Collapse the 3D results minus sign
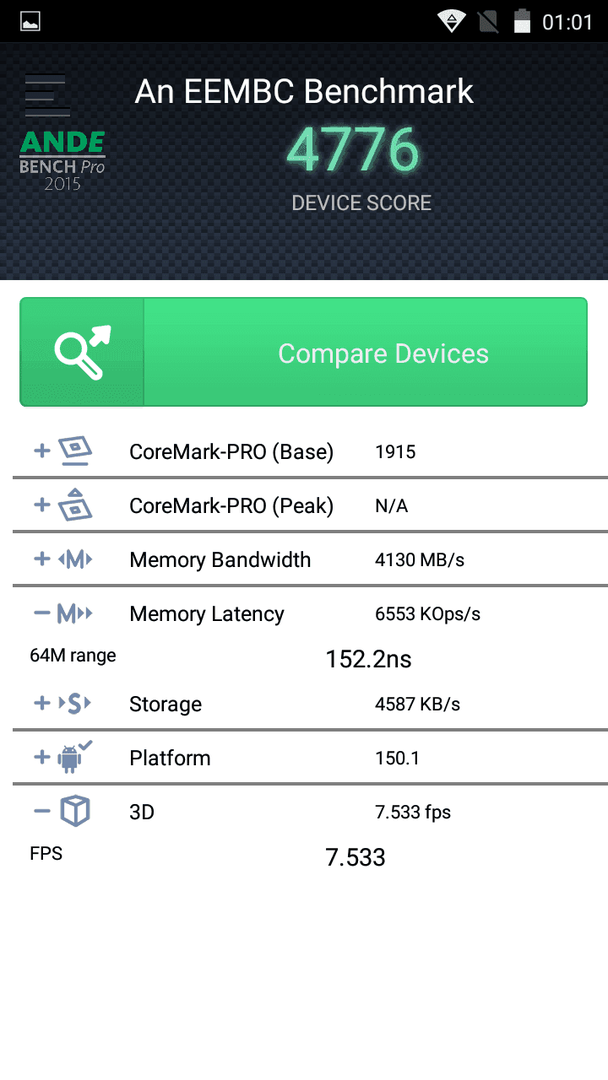Viewport: 608px width, 1080px height. click(42, 811)
